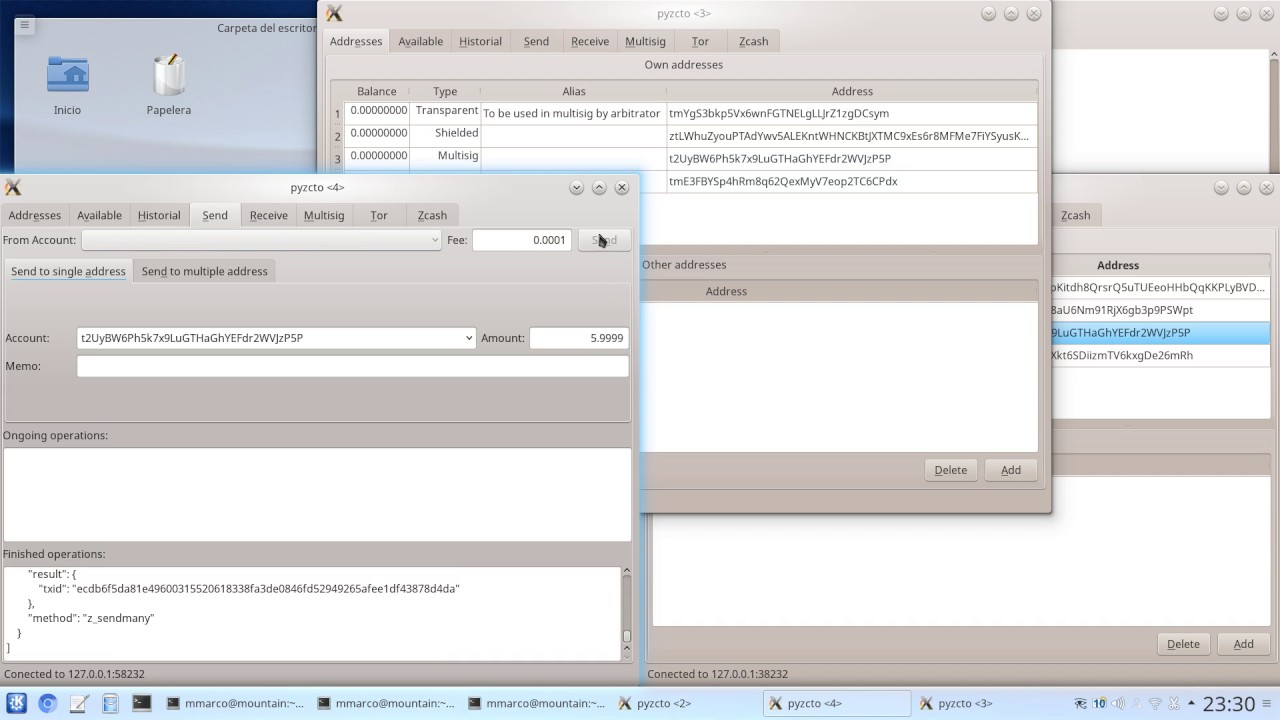
Task: Open the Historial tab in pyzcto <3>
Action: (480, 41)
